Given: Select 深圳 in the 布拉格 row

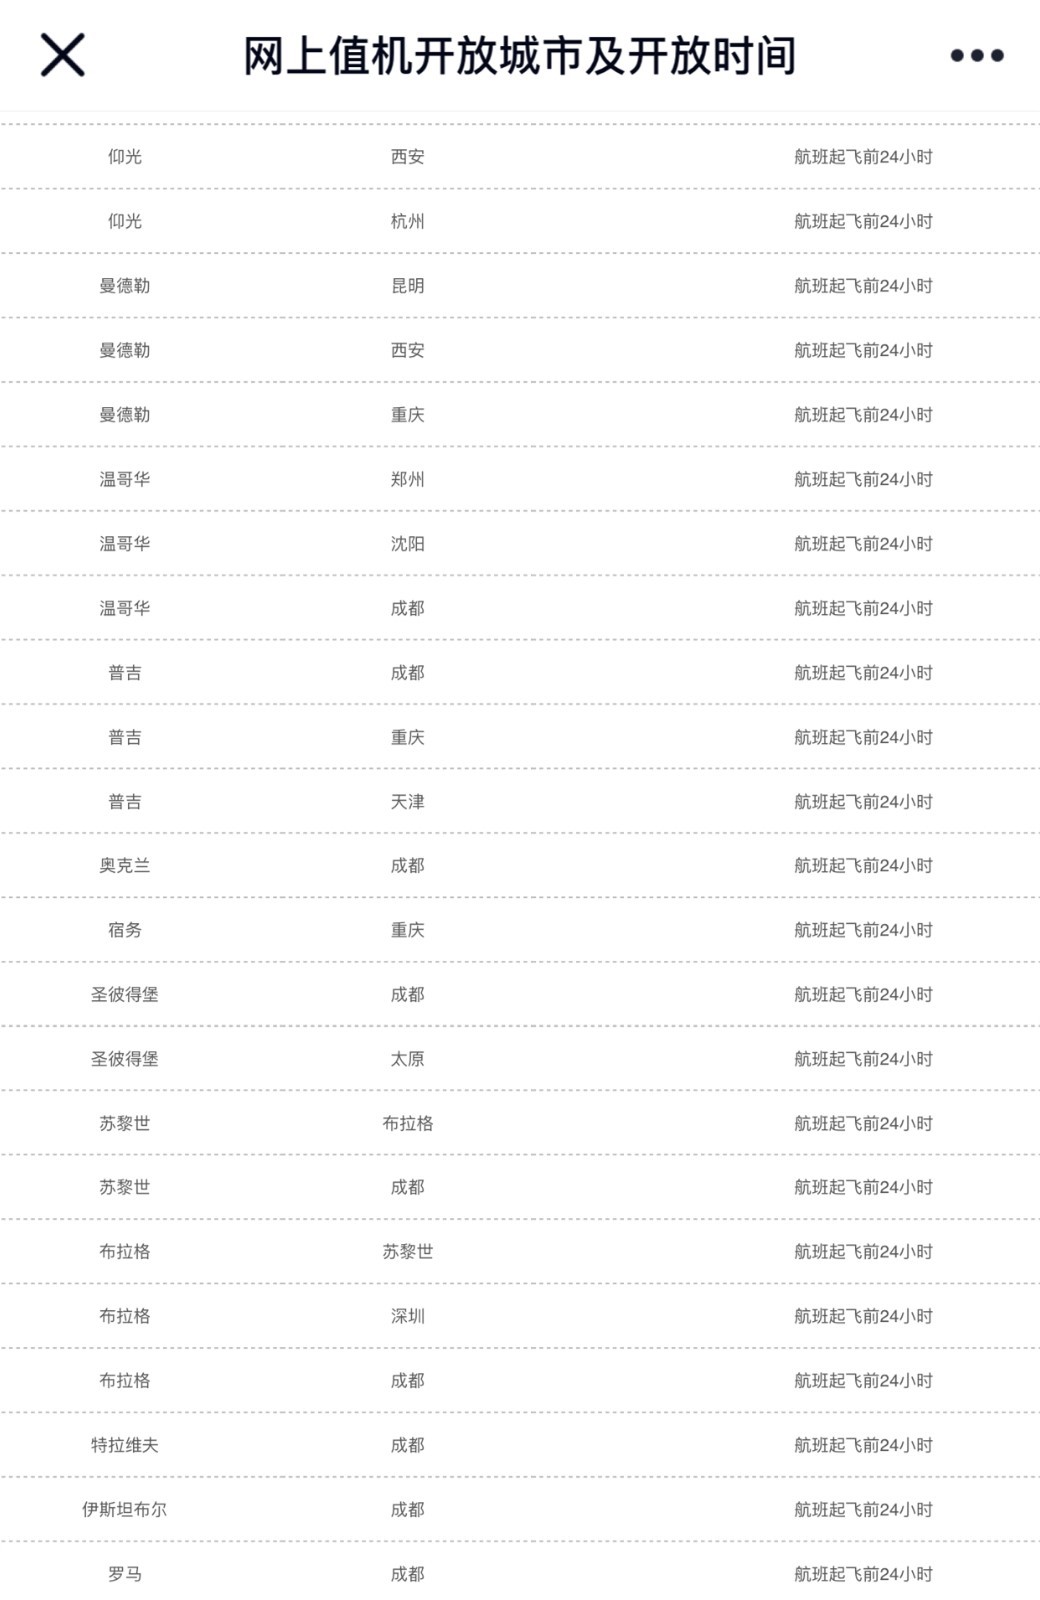Looking at the screenshot, I should (407, 1316).
